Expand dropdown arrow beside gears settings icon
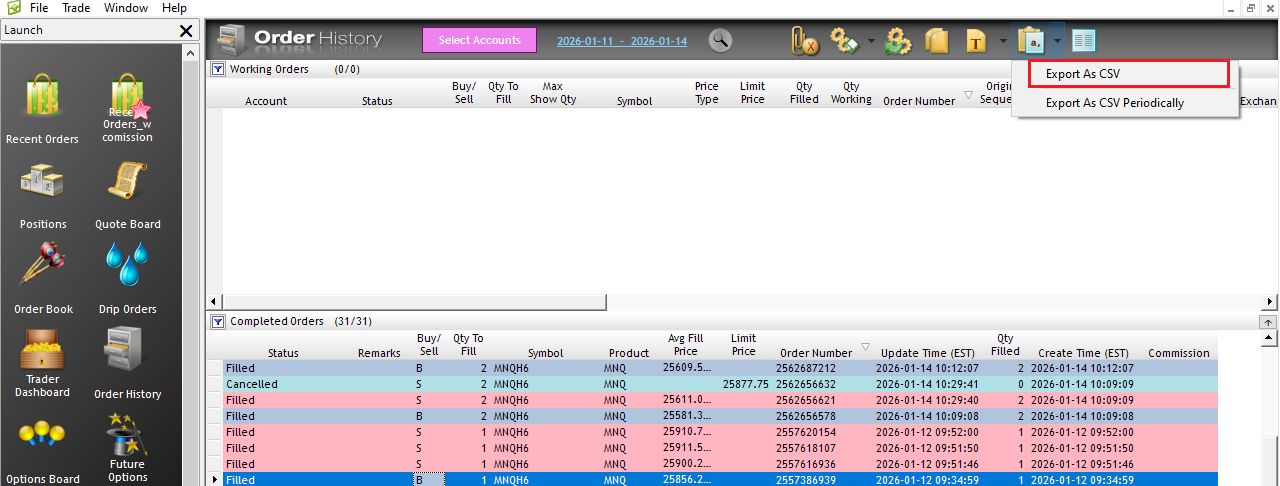This screenshot has height=486, width=1280. pyautogui.click(x=871, y=42)
